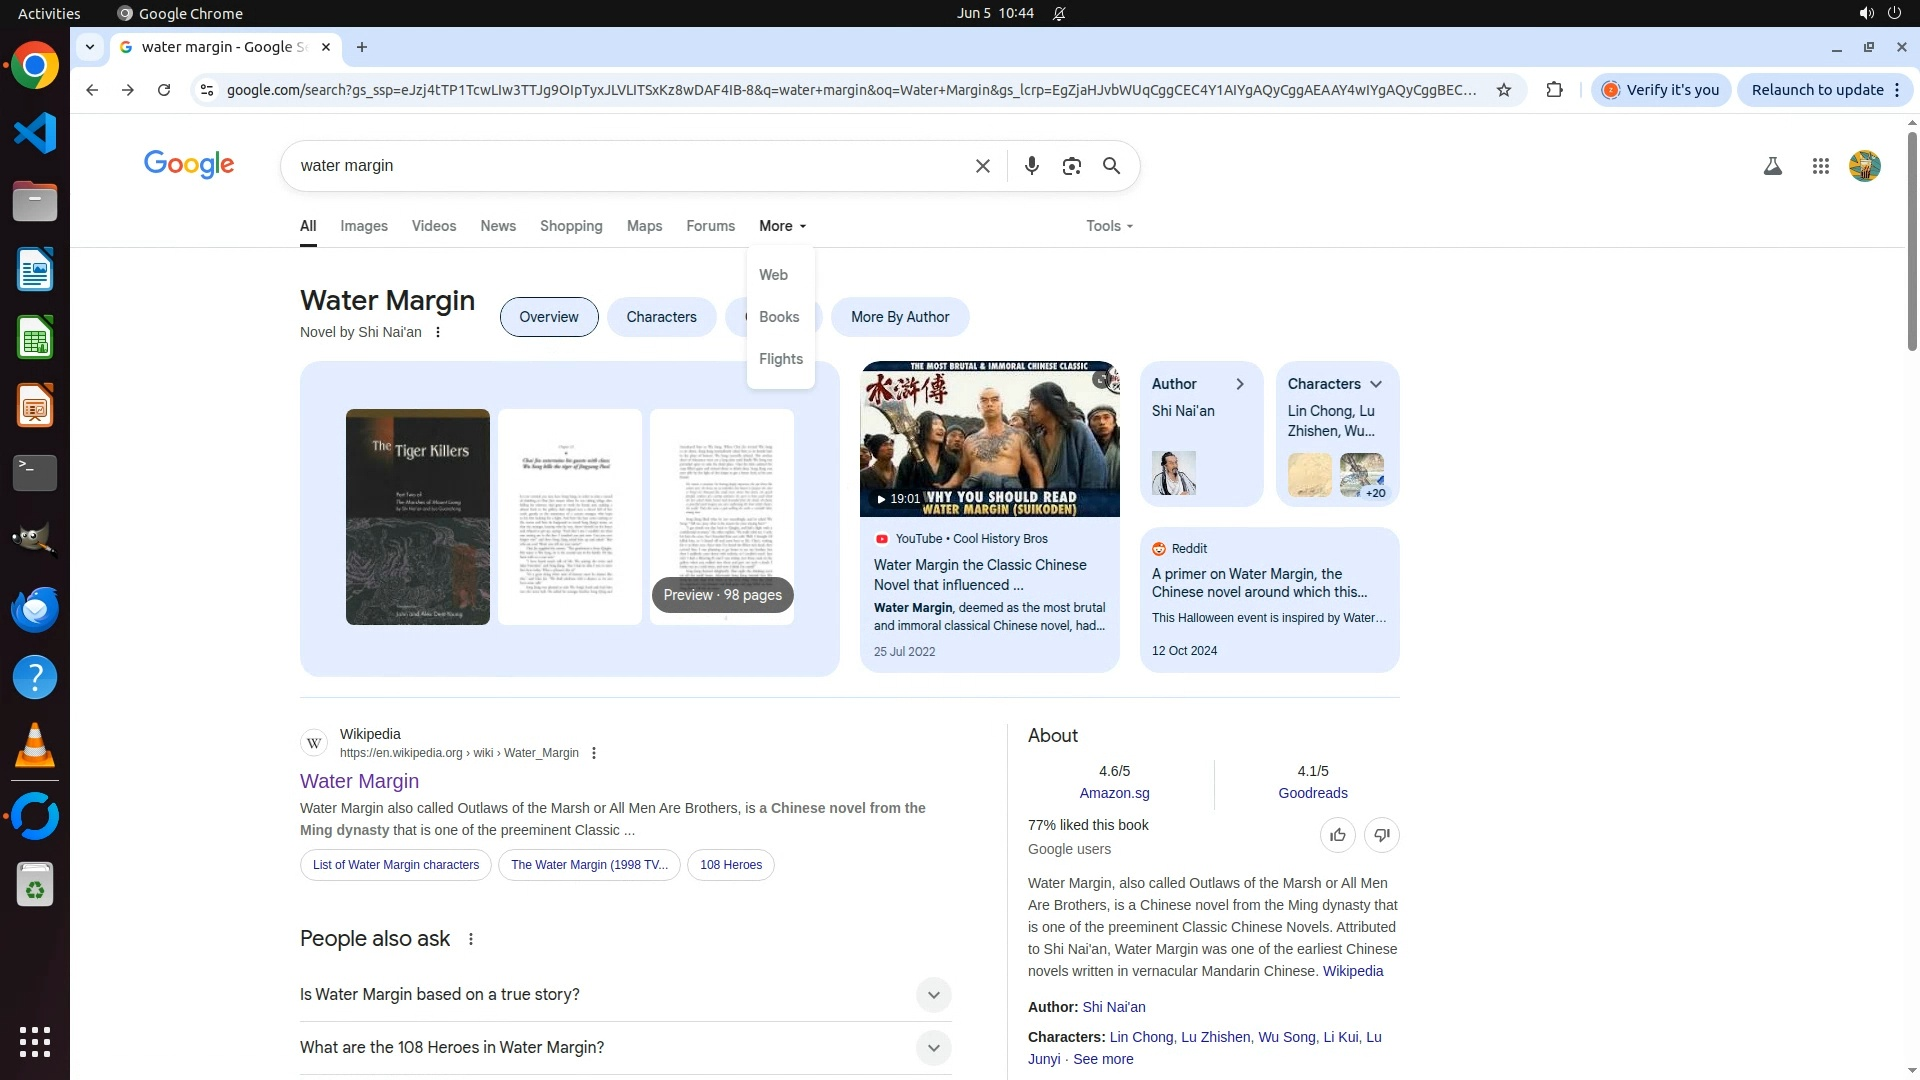The image size is (1920, 1080).
Task: Open Chrome extensions puzzle icon
Action: tap(1554, 90)
